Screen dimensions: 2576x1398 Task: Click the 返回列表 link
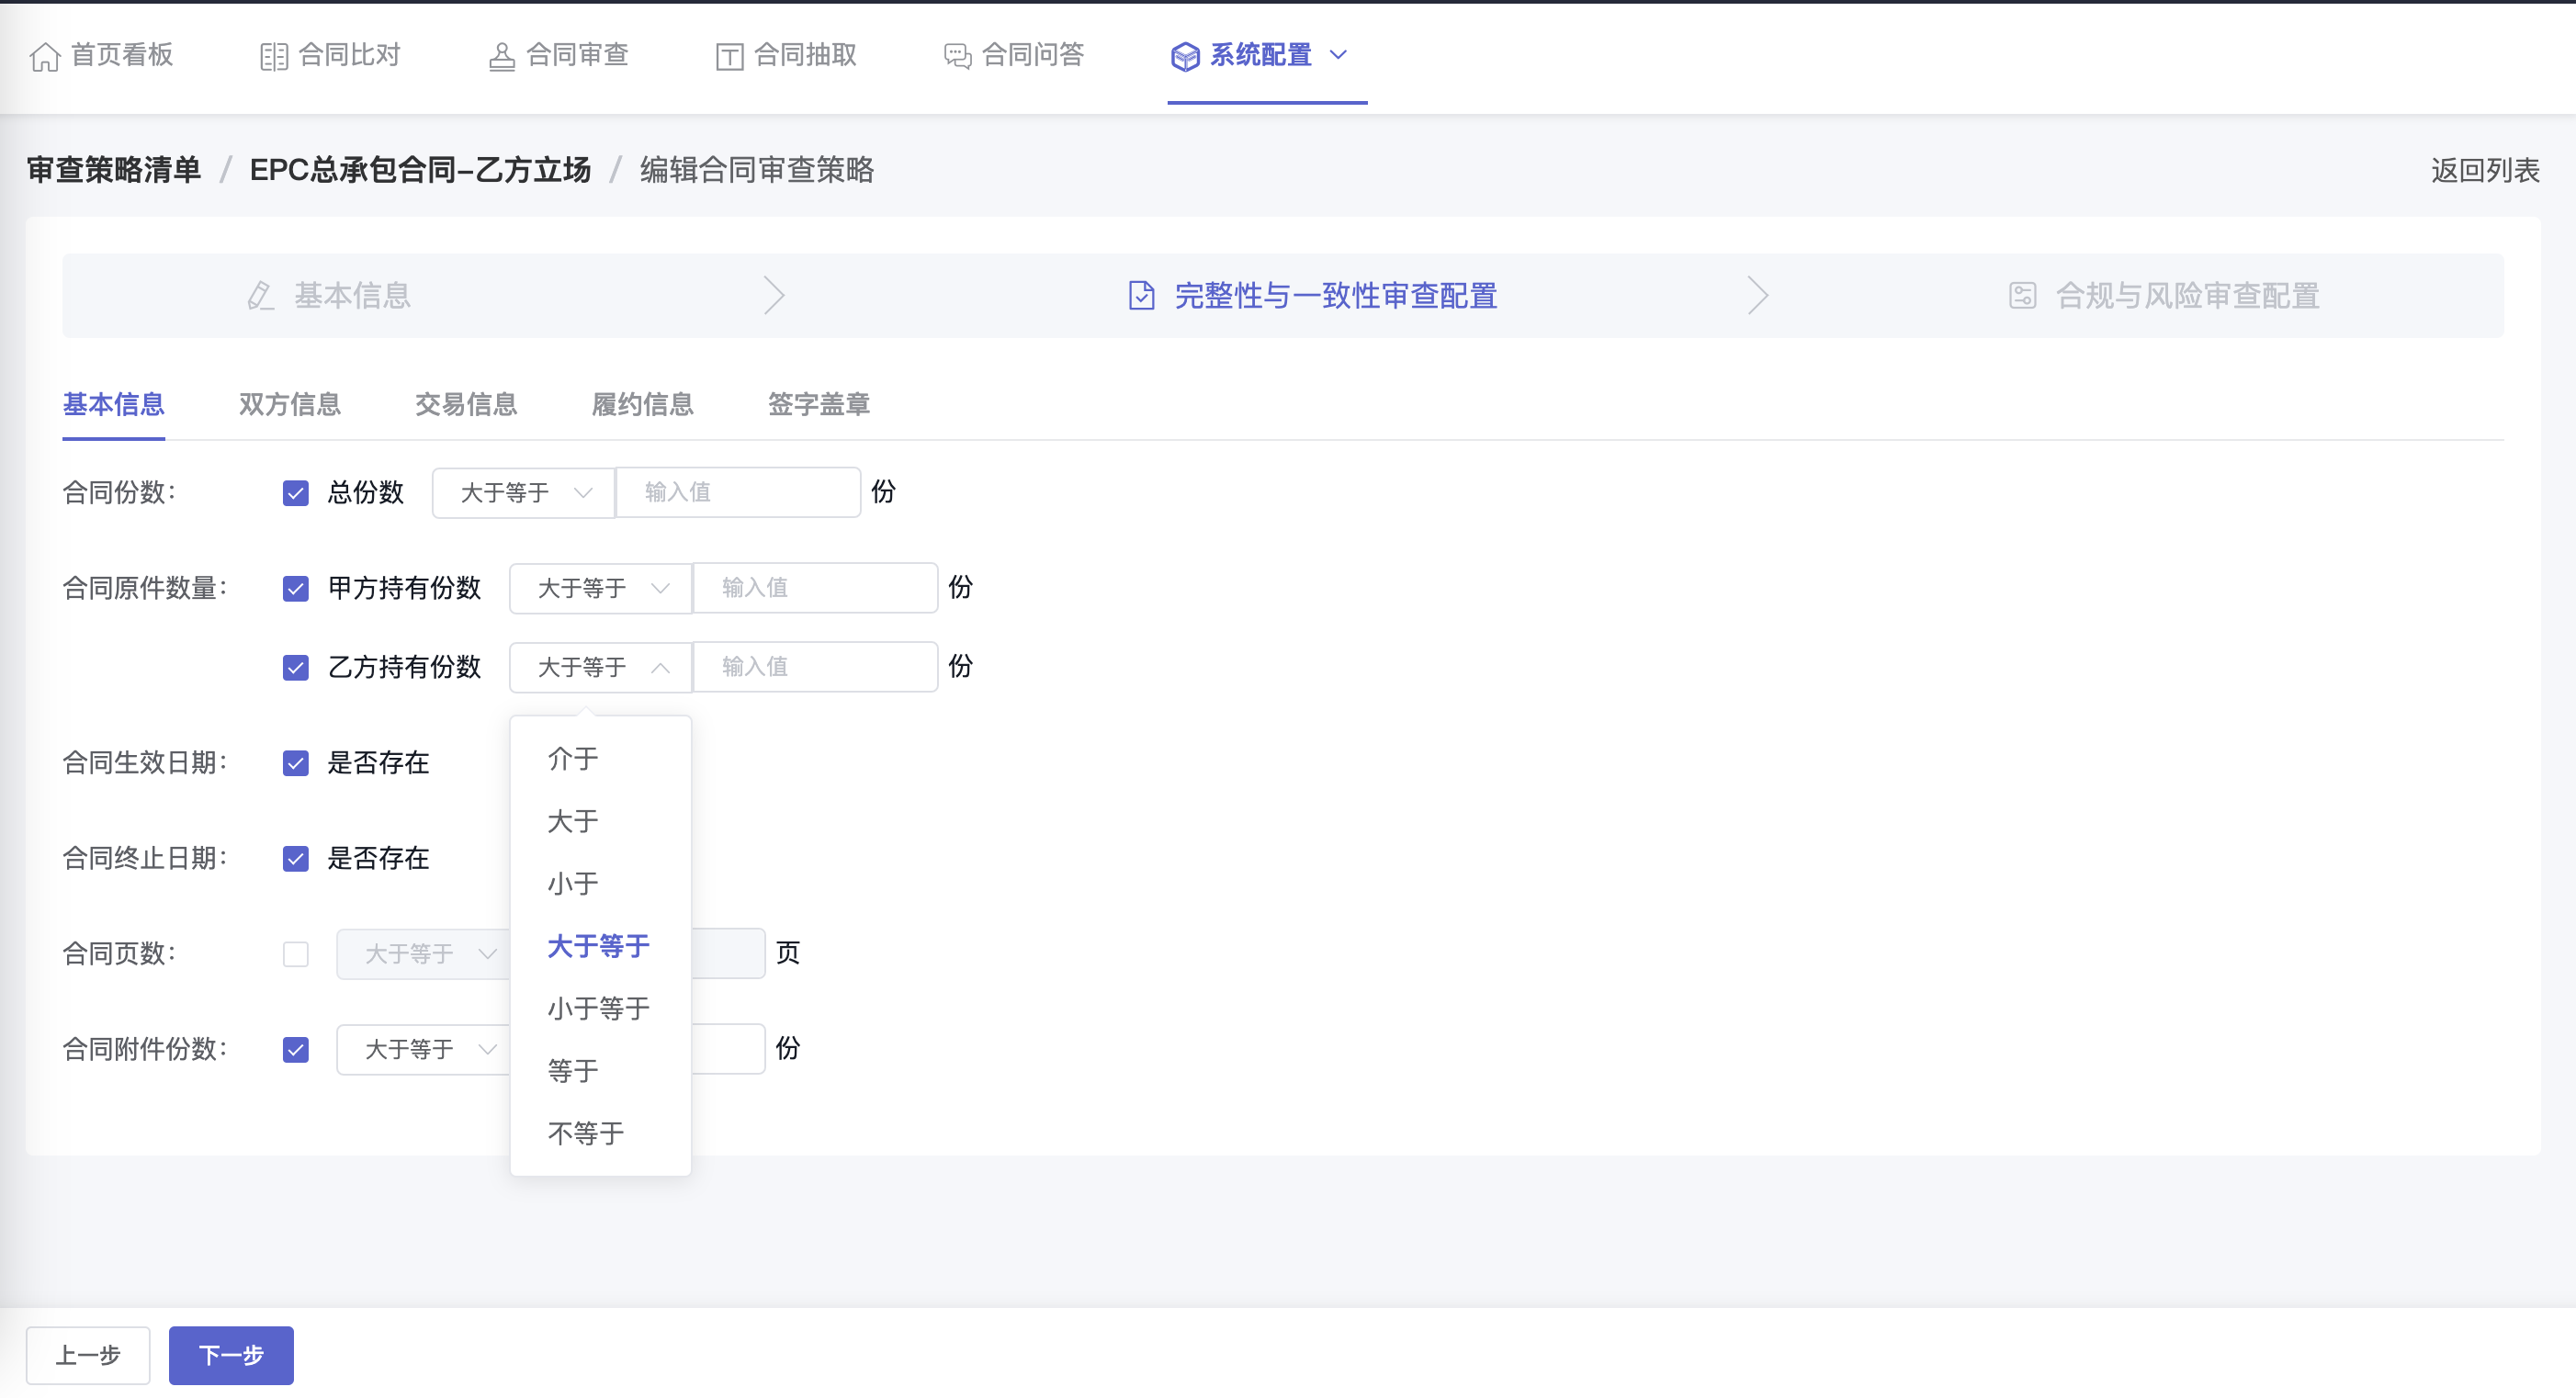pos(2485,171)
